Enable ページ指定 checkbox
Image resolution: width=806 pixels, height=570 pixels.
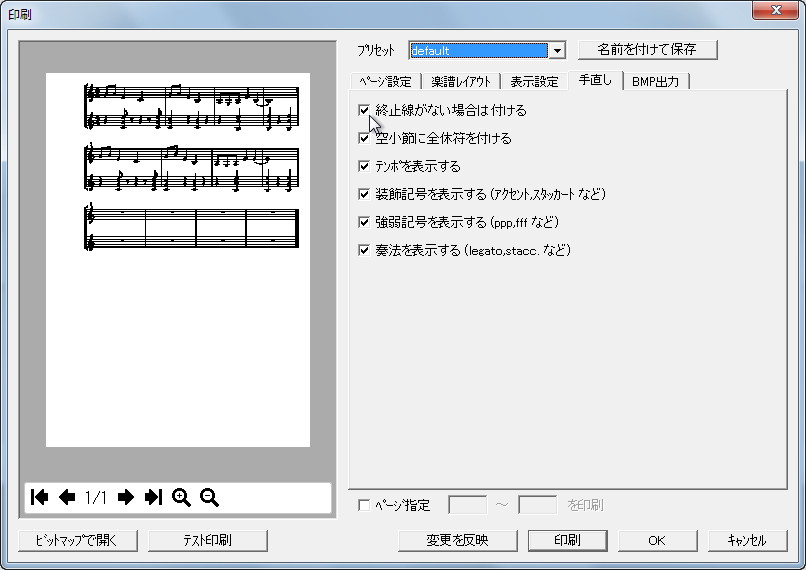click(364, 505)
